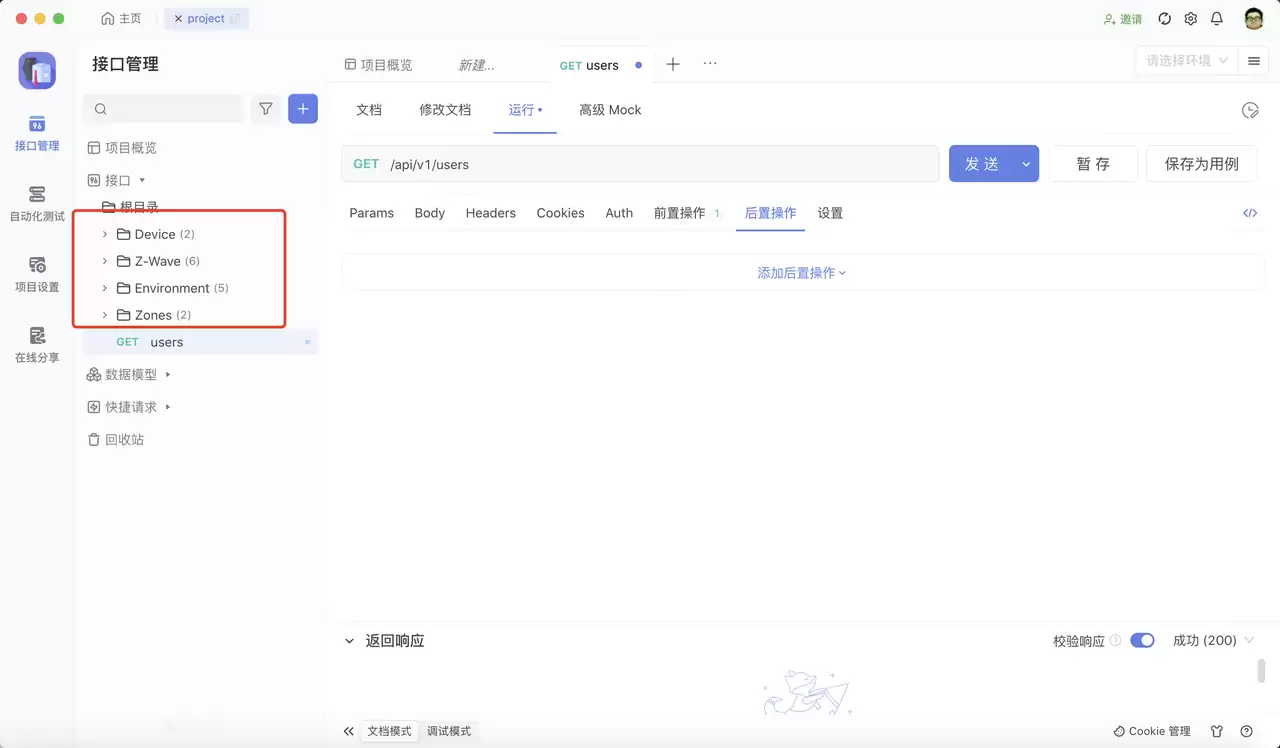Screen dimensions: 1280x748
Task: Open settings gear icon top right
Action: 1190,19
